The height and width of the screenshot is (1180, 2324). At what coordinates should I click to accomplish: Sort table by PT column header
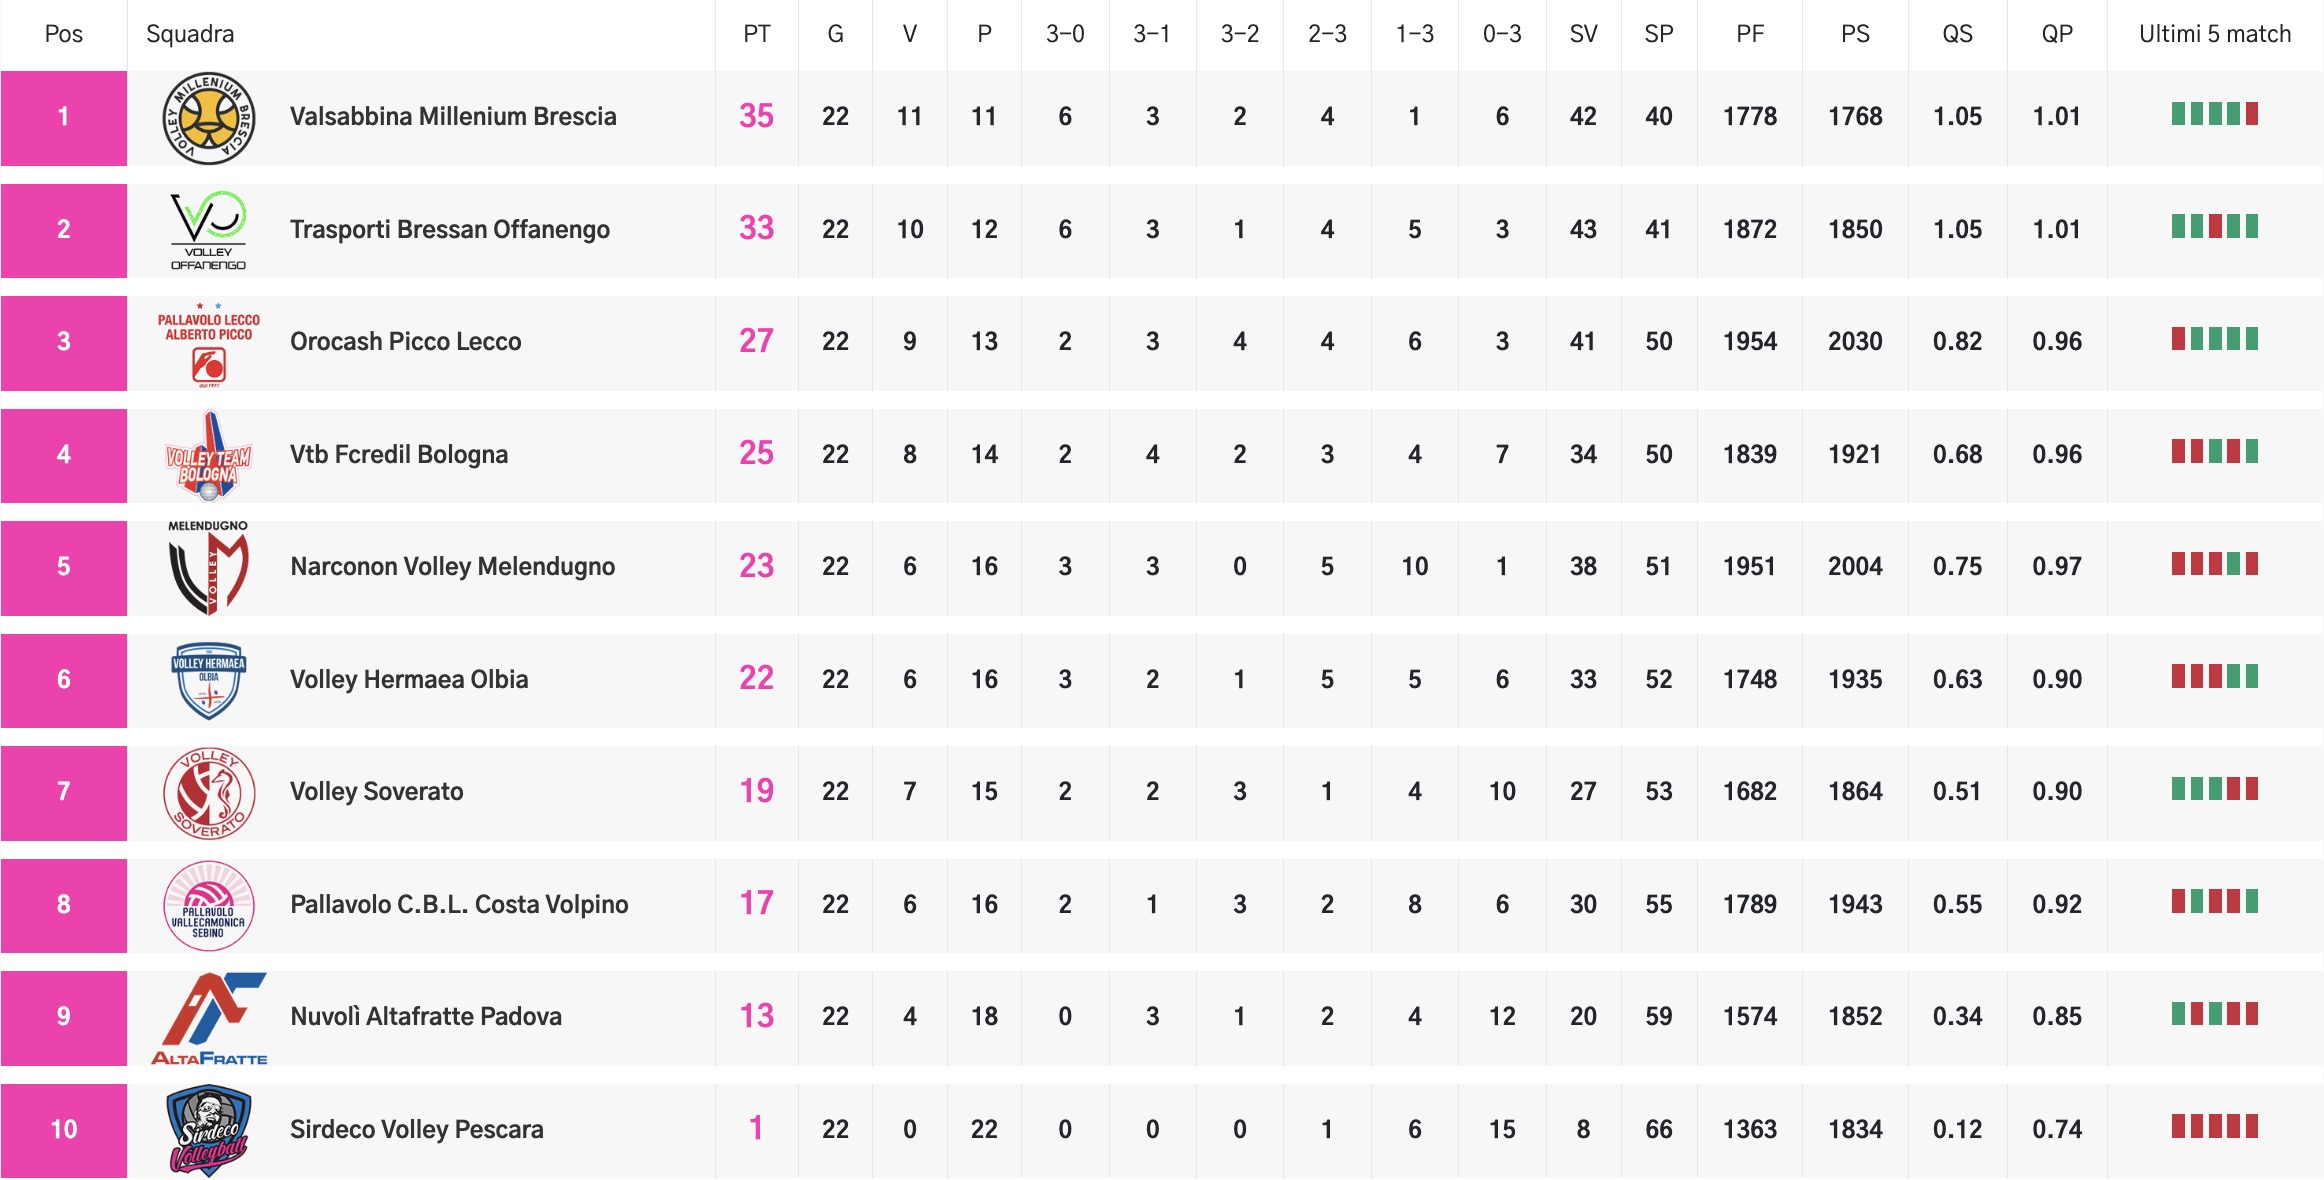pyautogui.click(x=756, y=34)
